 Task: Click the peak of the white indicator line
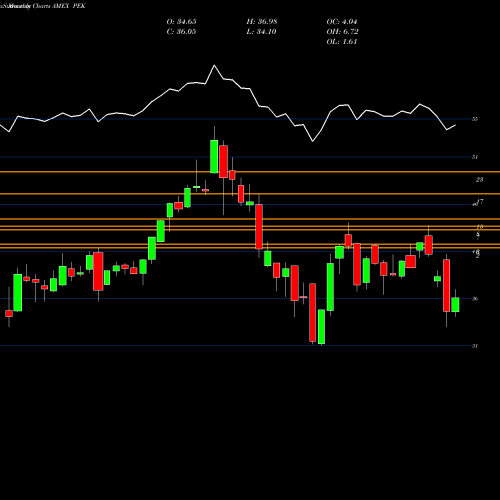(x=214, y=66)
